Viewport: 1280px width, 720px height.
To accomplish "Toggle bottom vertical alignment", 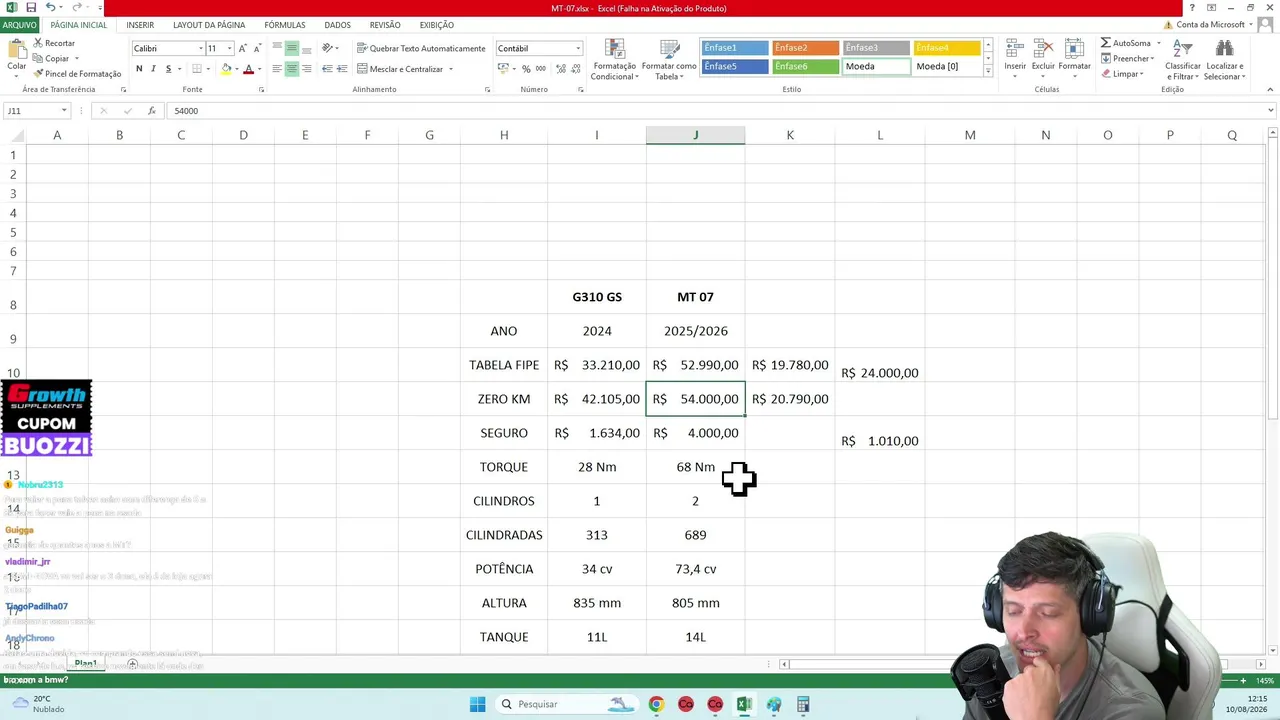I will point(307,48).
